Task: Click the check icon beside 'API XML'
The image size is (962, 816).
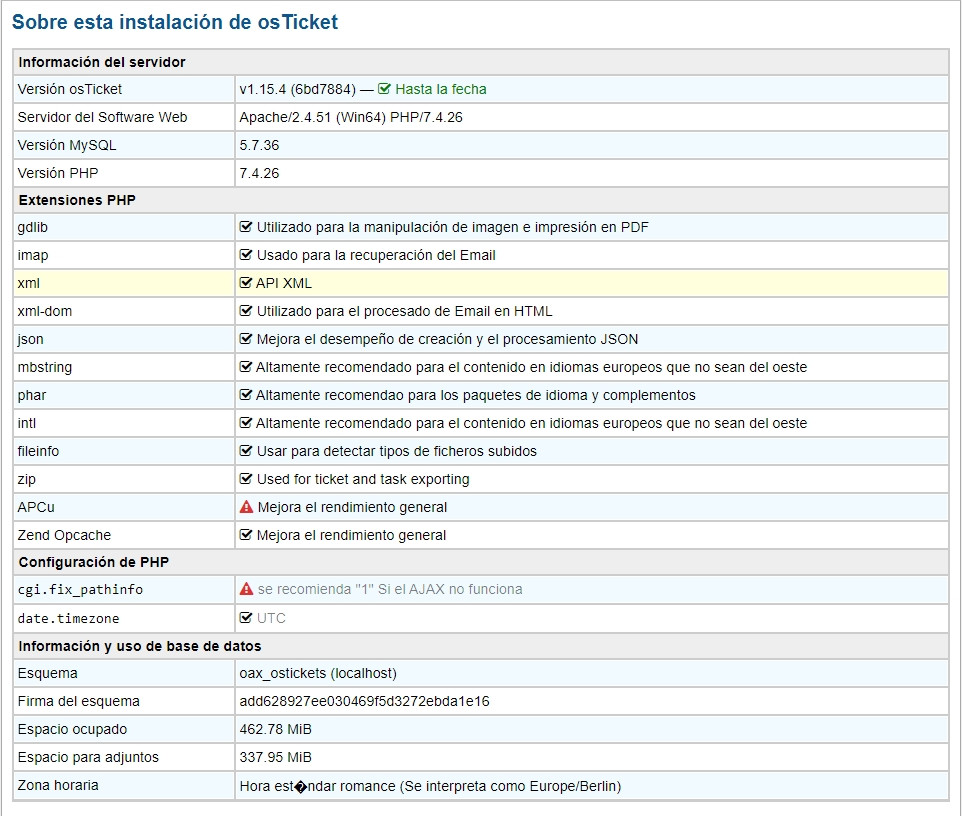Action: tap(245, 283)
